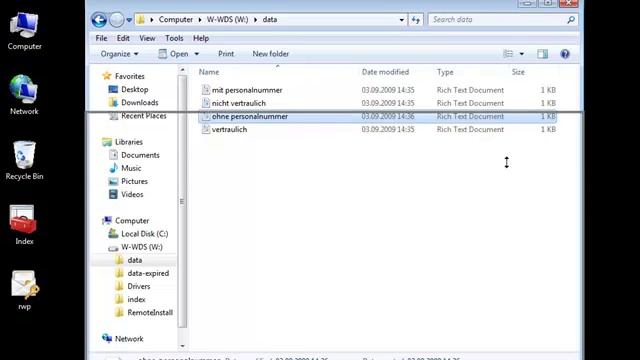640x360 pixels.
Task: Open the index folder in tree
Action: tap(136, 300)
